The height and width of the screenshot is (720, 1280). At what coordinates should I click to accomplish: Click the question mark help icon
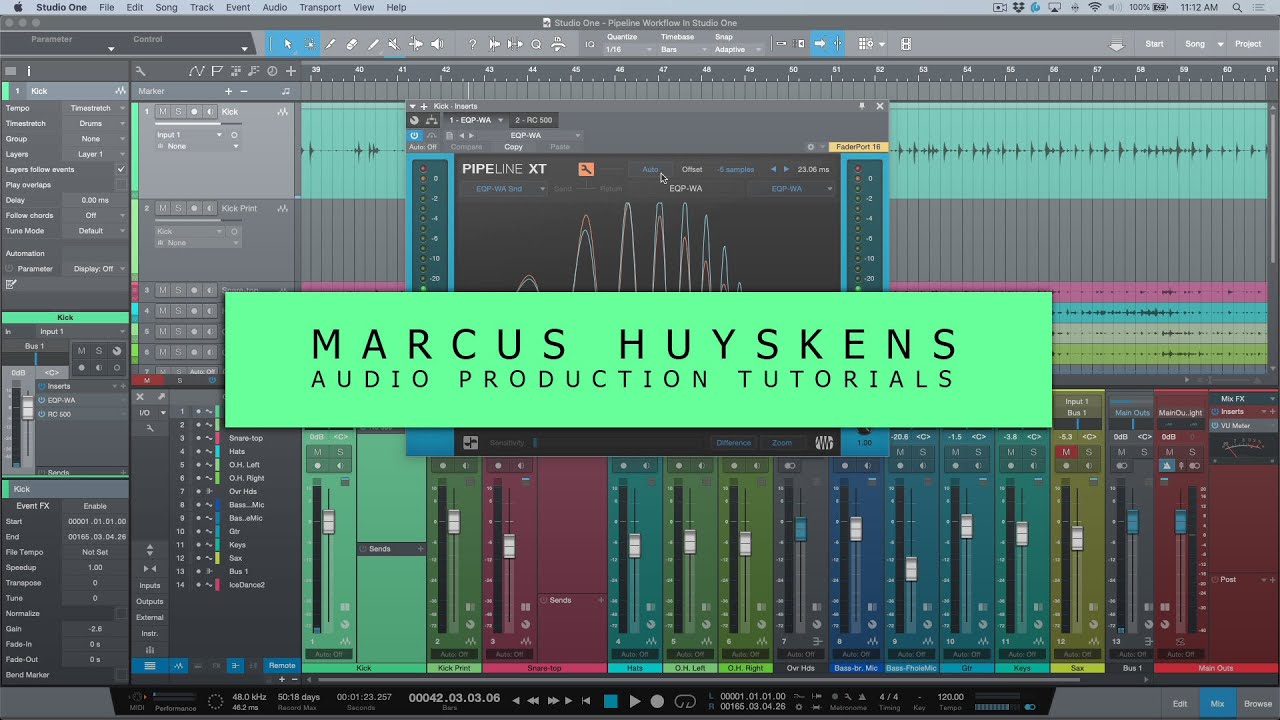click(x=472, y=44)
